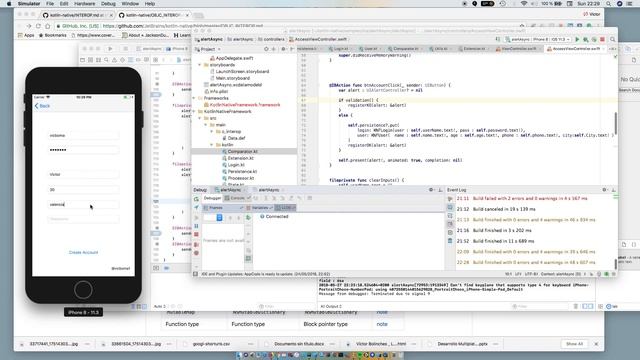Screen dimensions: 640x360
Task: Collapse the c_interop folder
Action: [212, 131]
